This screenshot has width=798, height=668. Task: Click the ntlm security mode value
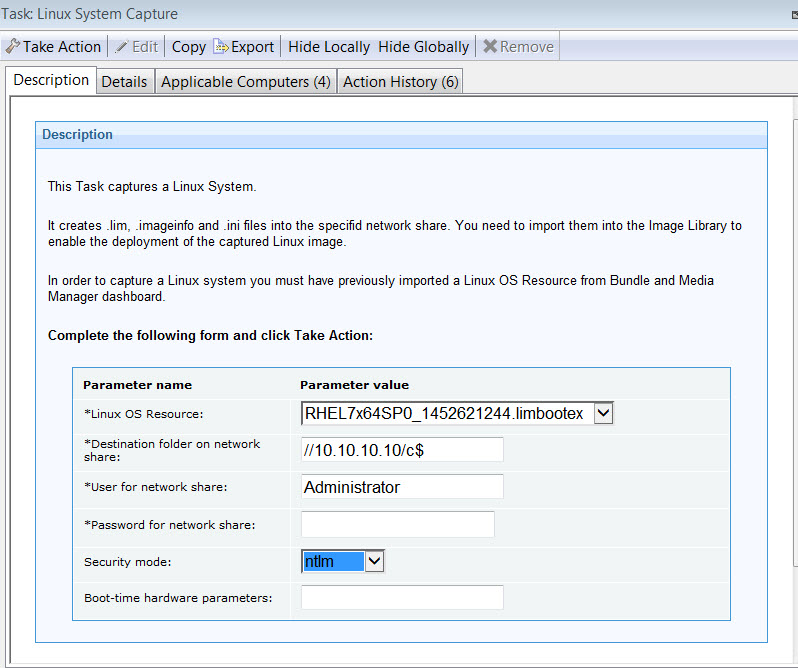tap(333, 561)
